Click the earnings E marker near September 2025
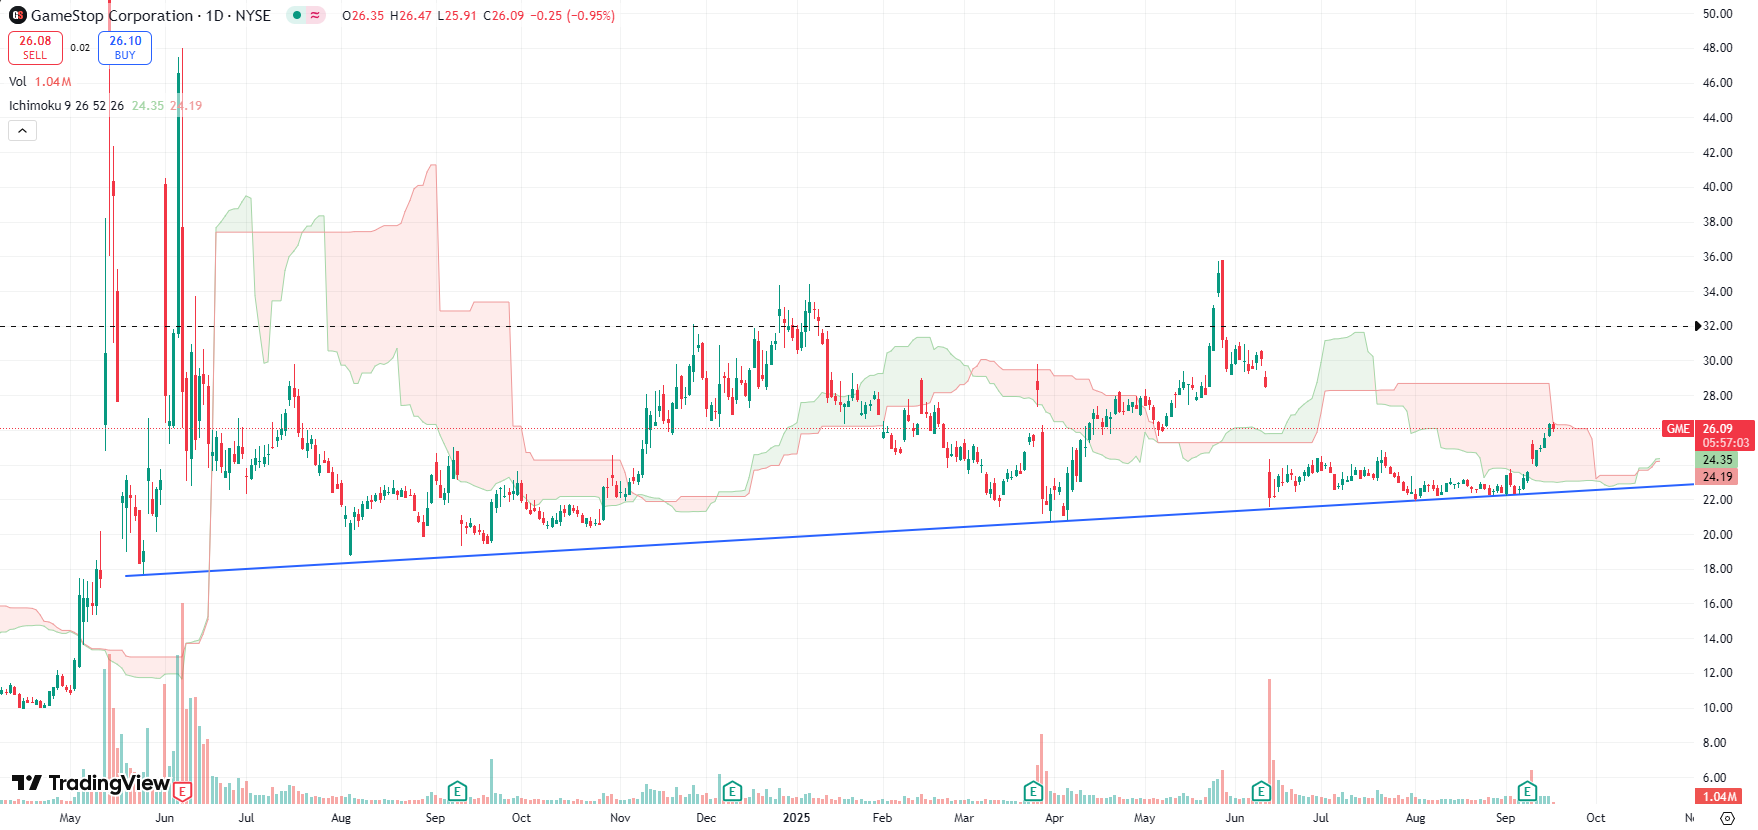Screen dimensions: 1758x830 point(1527,791)
